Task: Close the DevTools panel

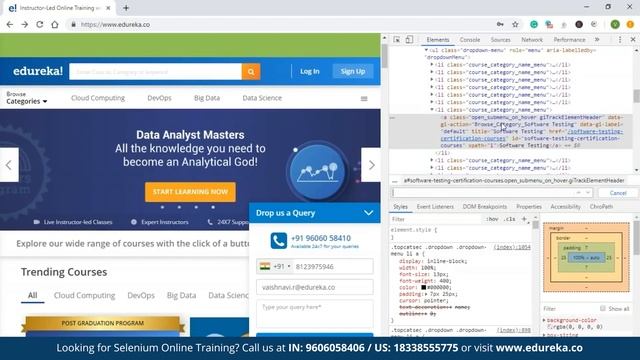Action: coord(633,40)
